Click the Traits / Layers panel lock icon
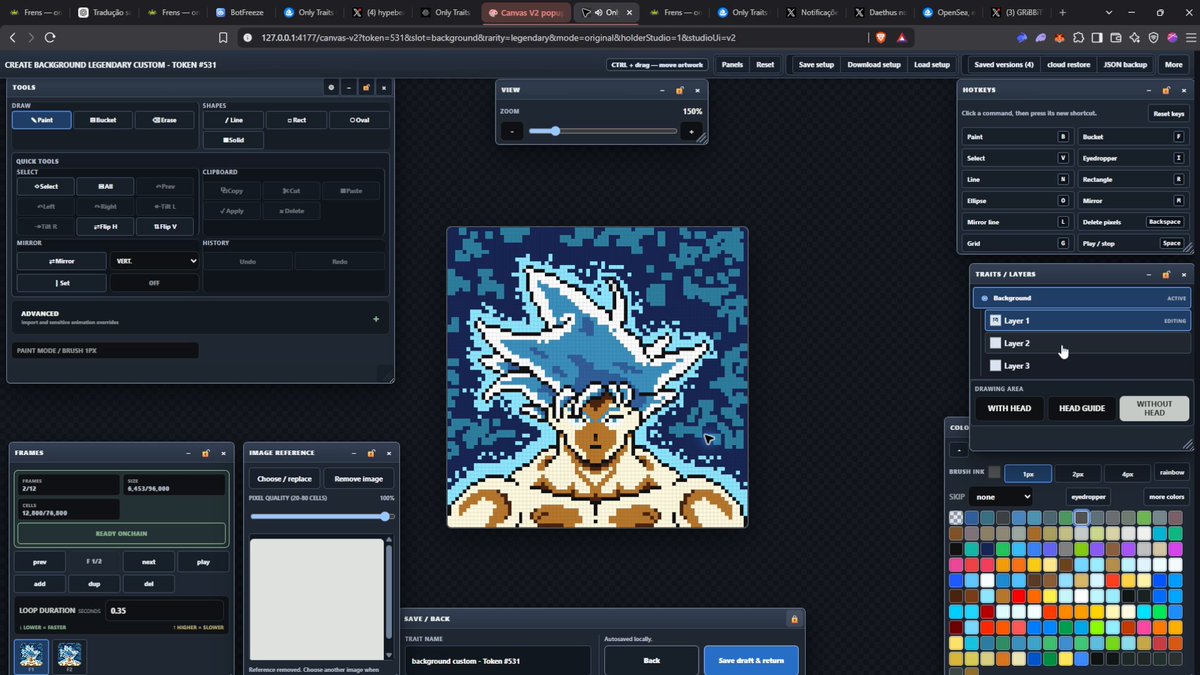The image size is (1200, 675). coord(1166,274)
